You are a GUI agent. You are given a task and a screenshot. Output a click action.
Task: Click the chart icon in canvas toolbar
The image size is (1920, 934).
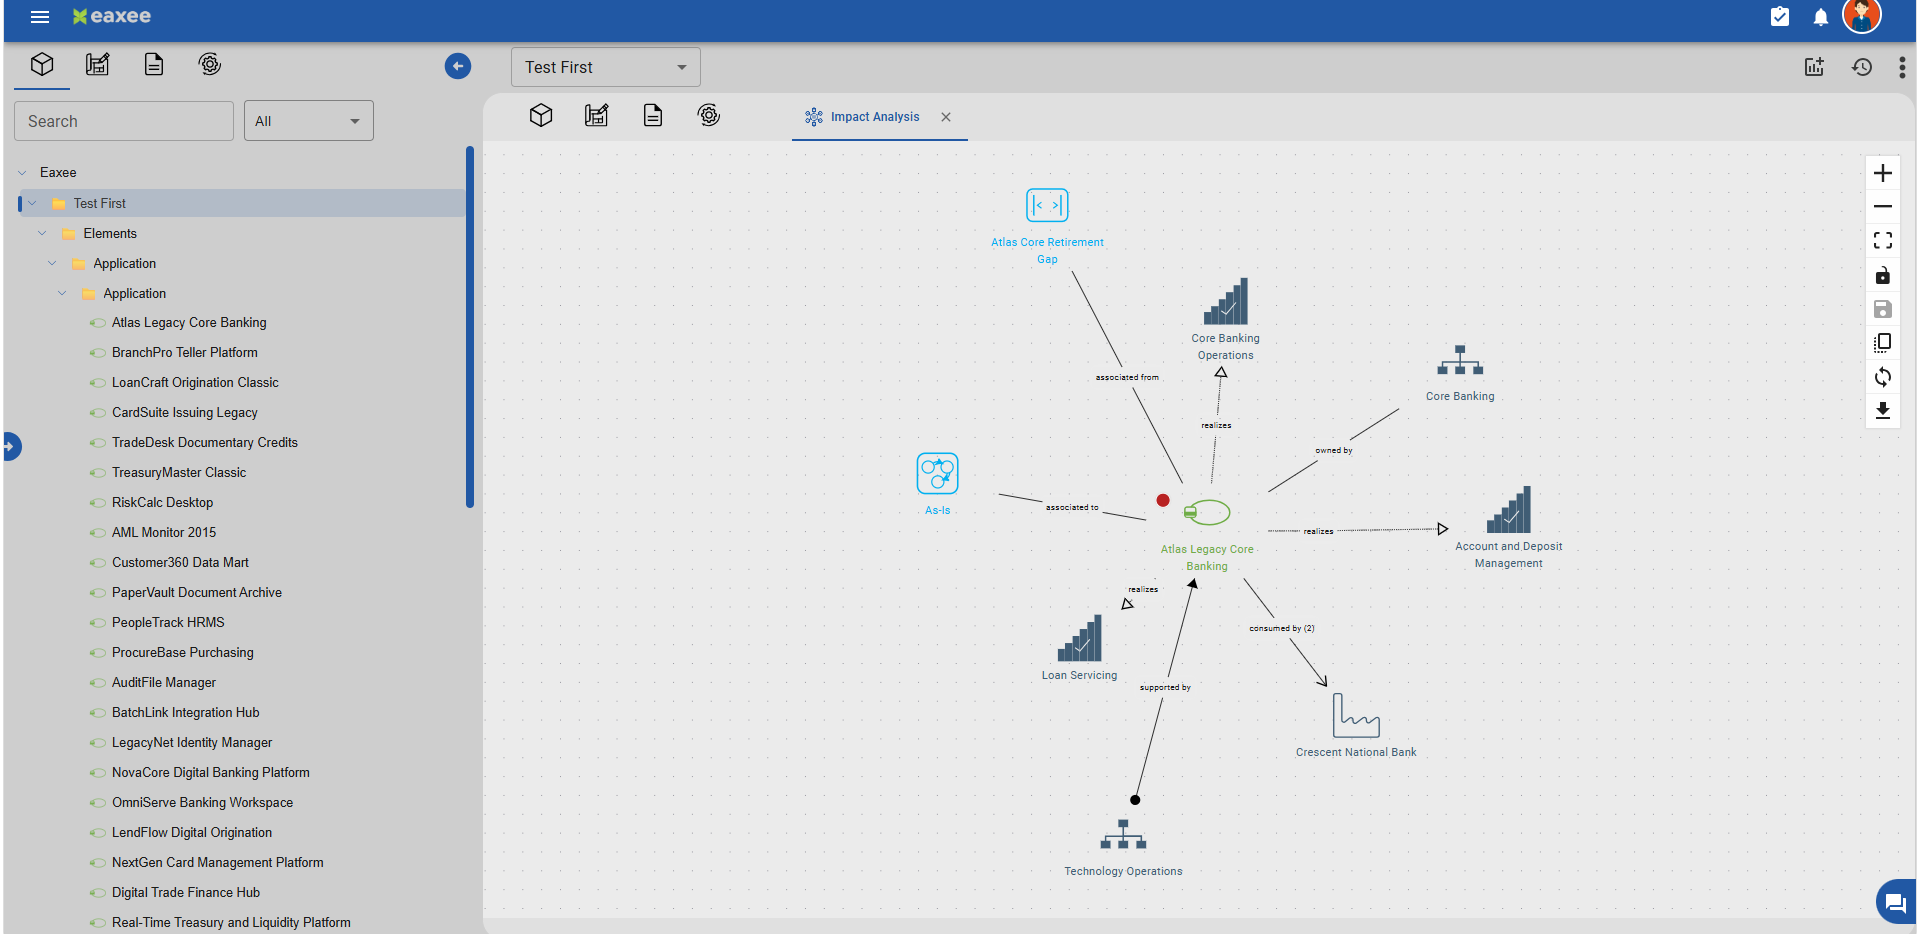(x=597, y=115)
